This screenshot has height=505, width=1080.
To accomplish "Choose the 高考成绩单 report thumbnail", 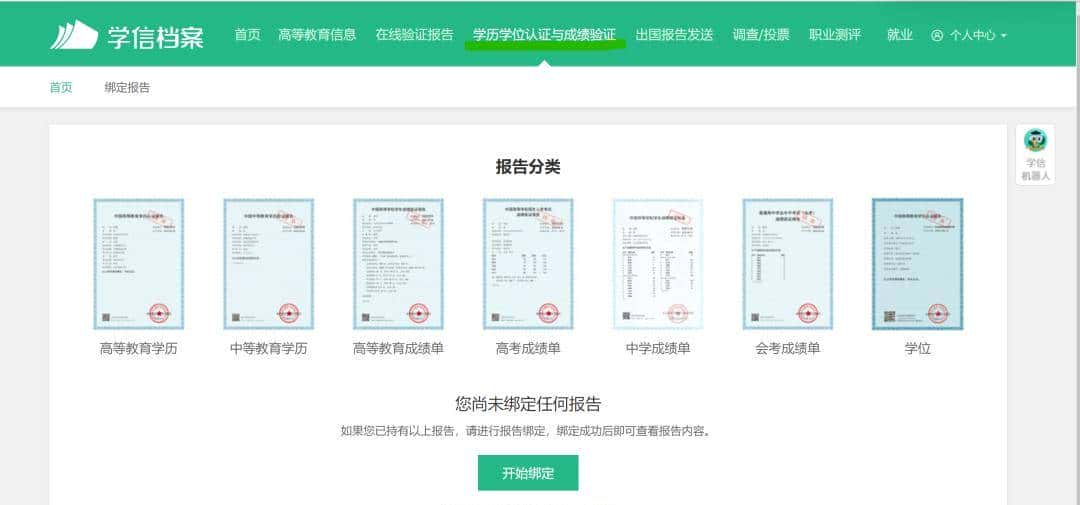I will (528, 264).
